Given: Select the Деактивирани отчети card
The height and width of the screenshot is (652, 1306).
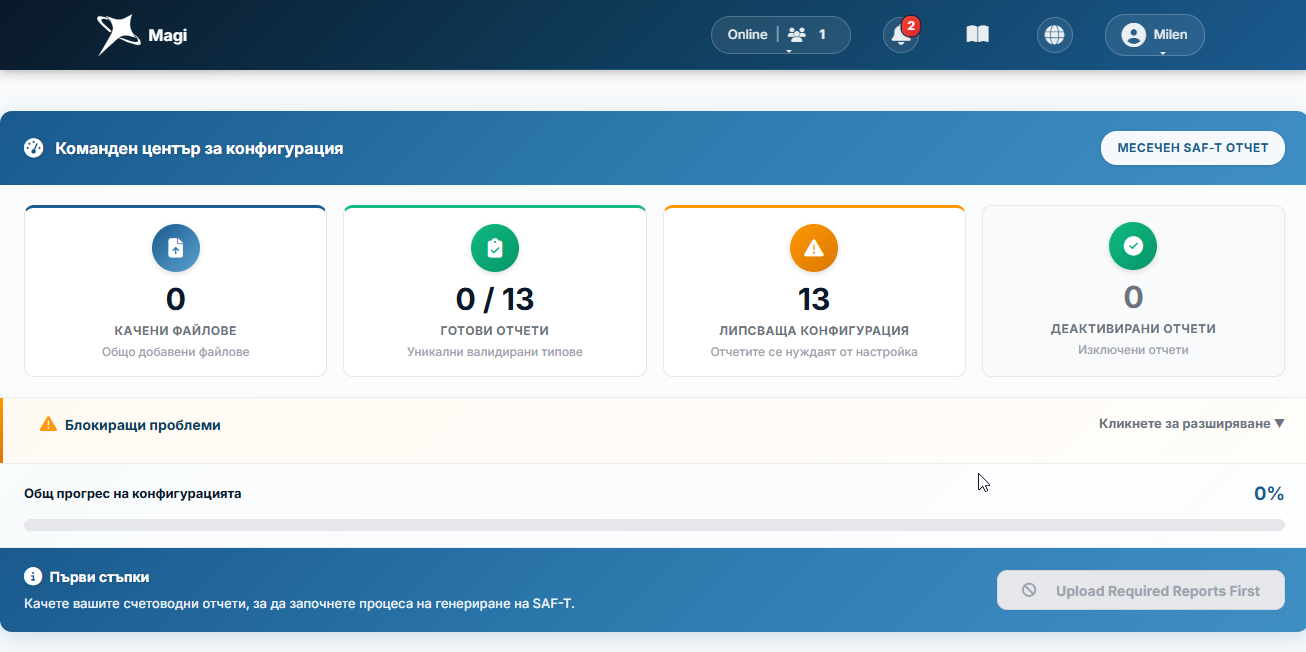Looking at the screenshot, I should tap(1133, 291).
